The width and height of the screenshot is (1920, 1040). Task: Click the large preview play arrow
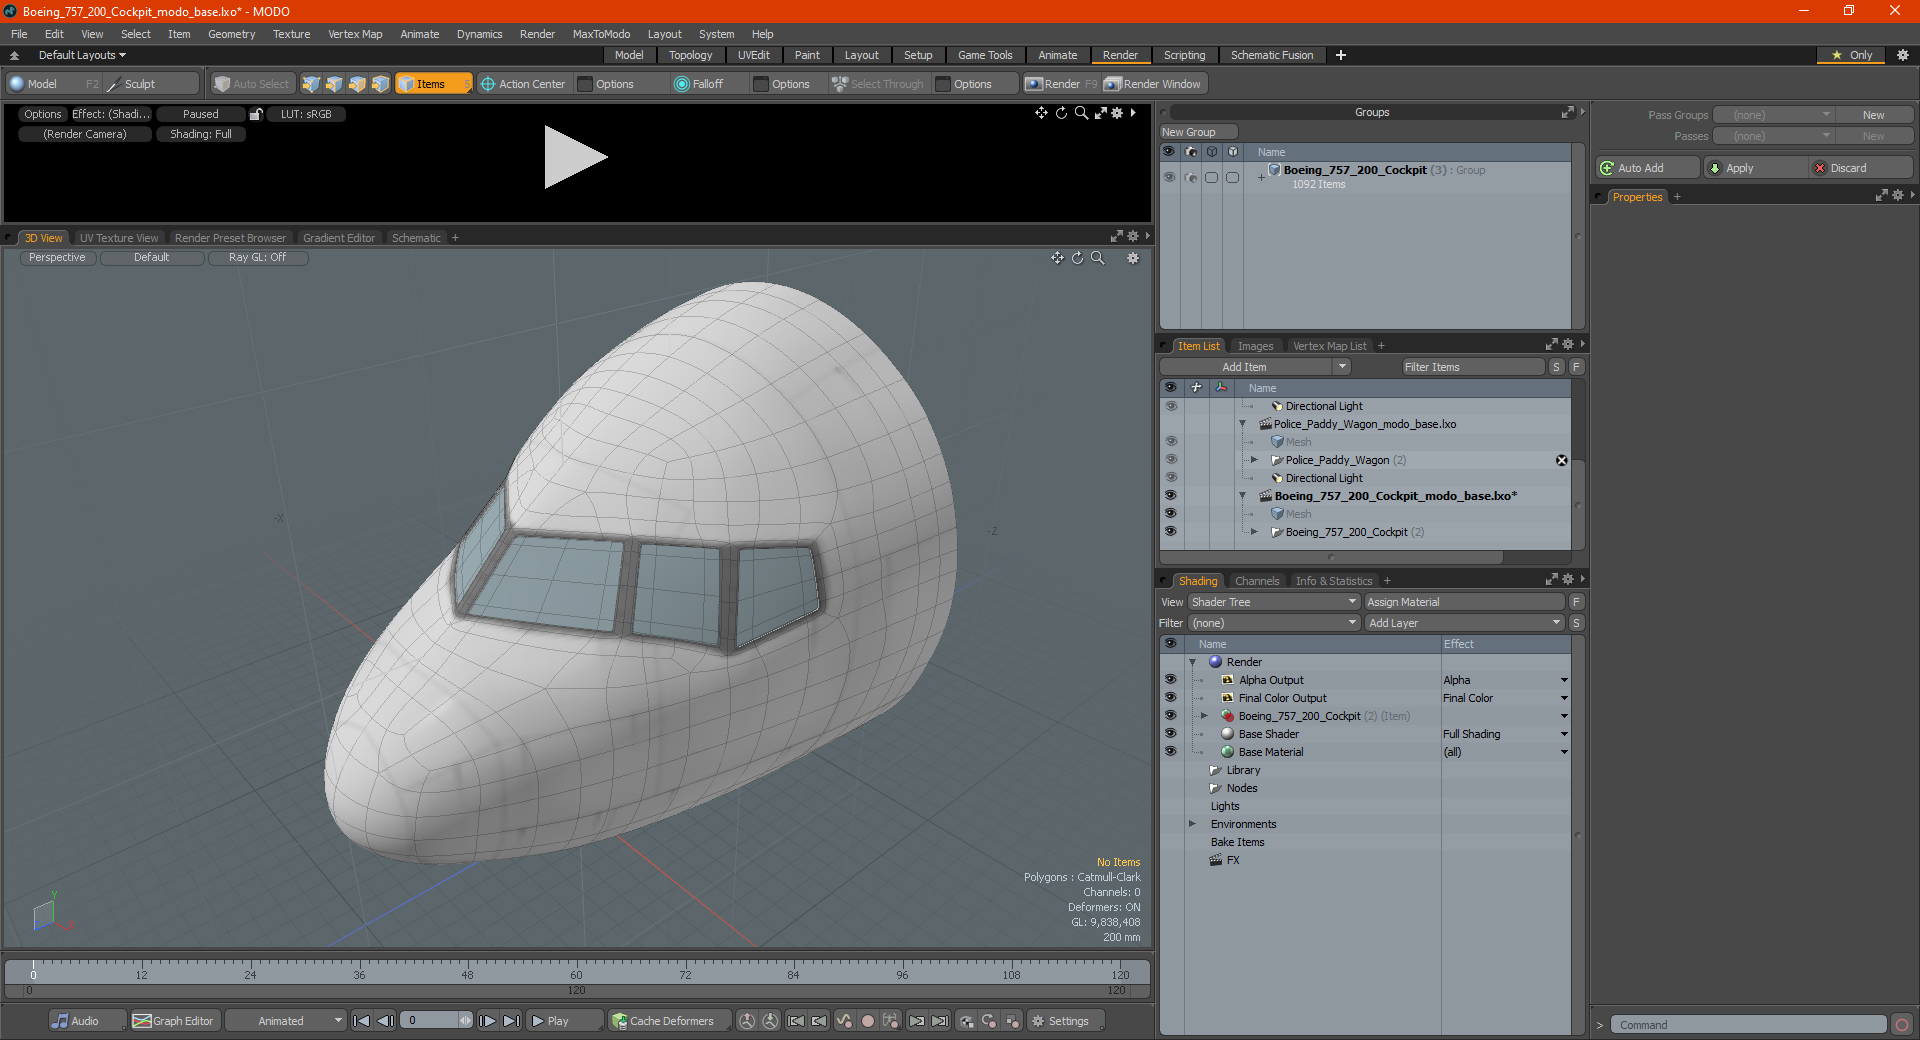(x=574, y=157)
